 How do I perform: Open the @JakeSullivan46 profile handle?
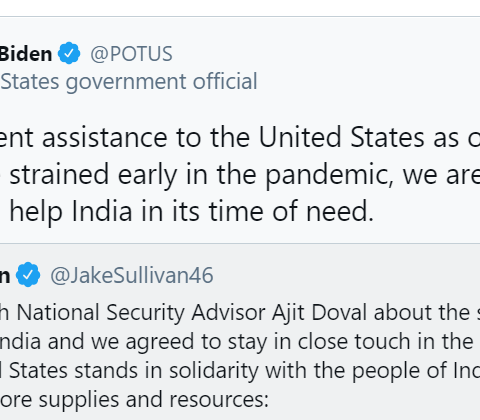[x=132, y=275]
